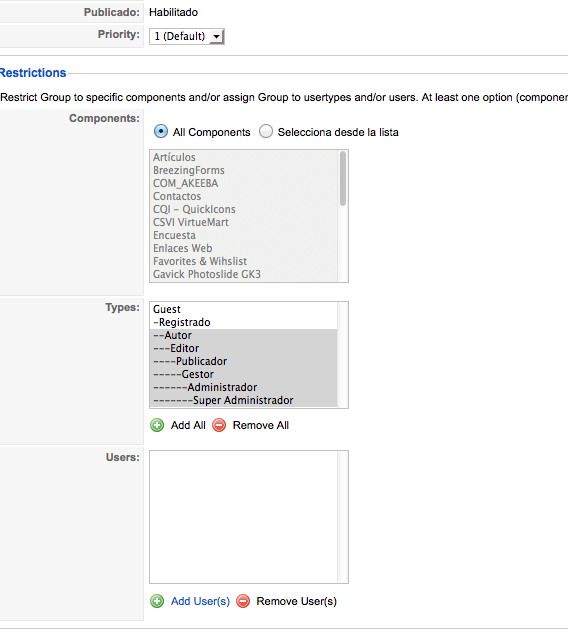This screenshot has width=568, height=633.
Task: Select Super Administrador user type
Action: tap(243, 400)
